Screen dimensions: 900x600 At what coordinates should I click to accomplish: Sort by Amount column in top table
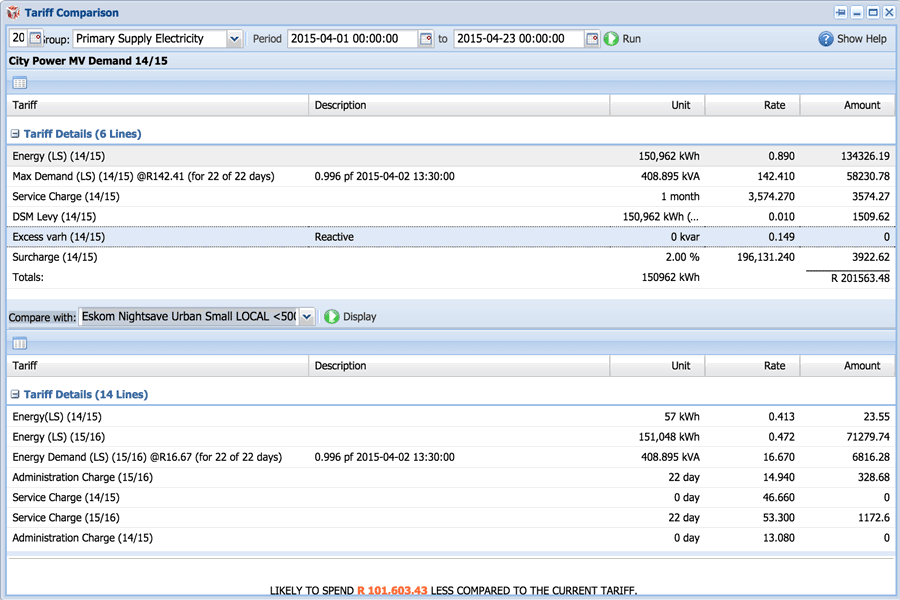coord(848,105)
